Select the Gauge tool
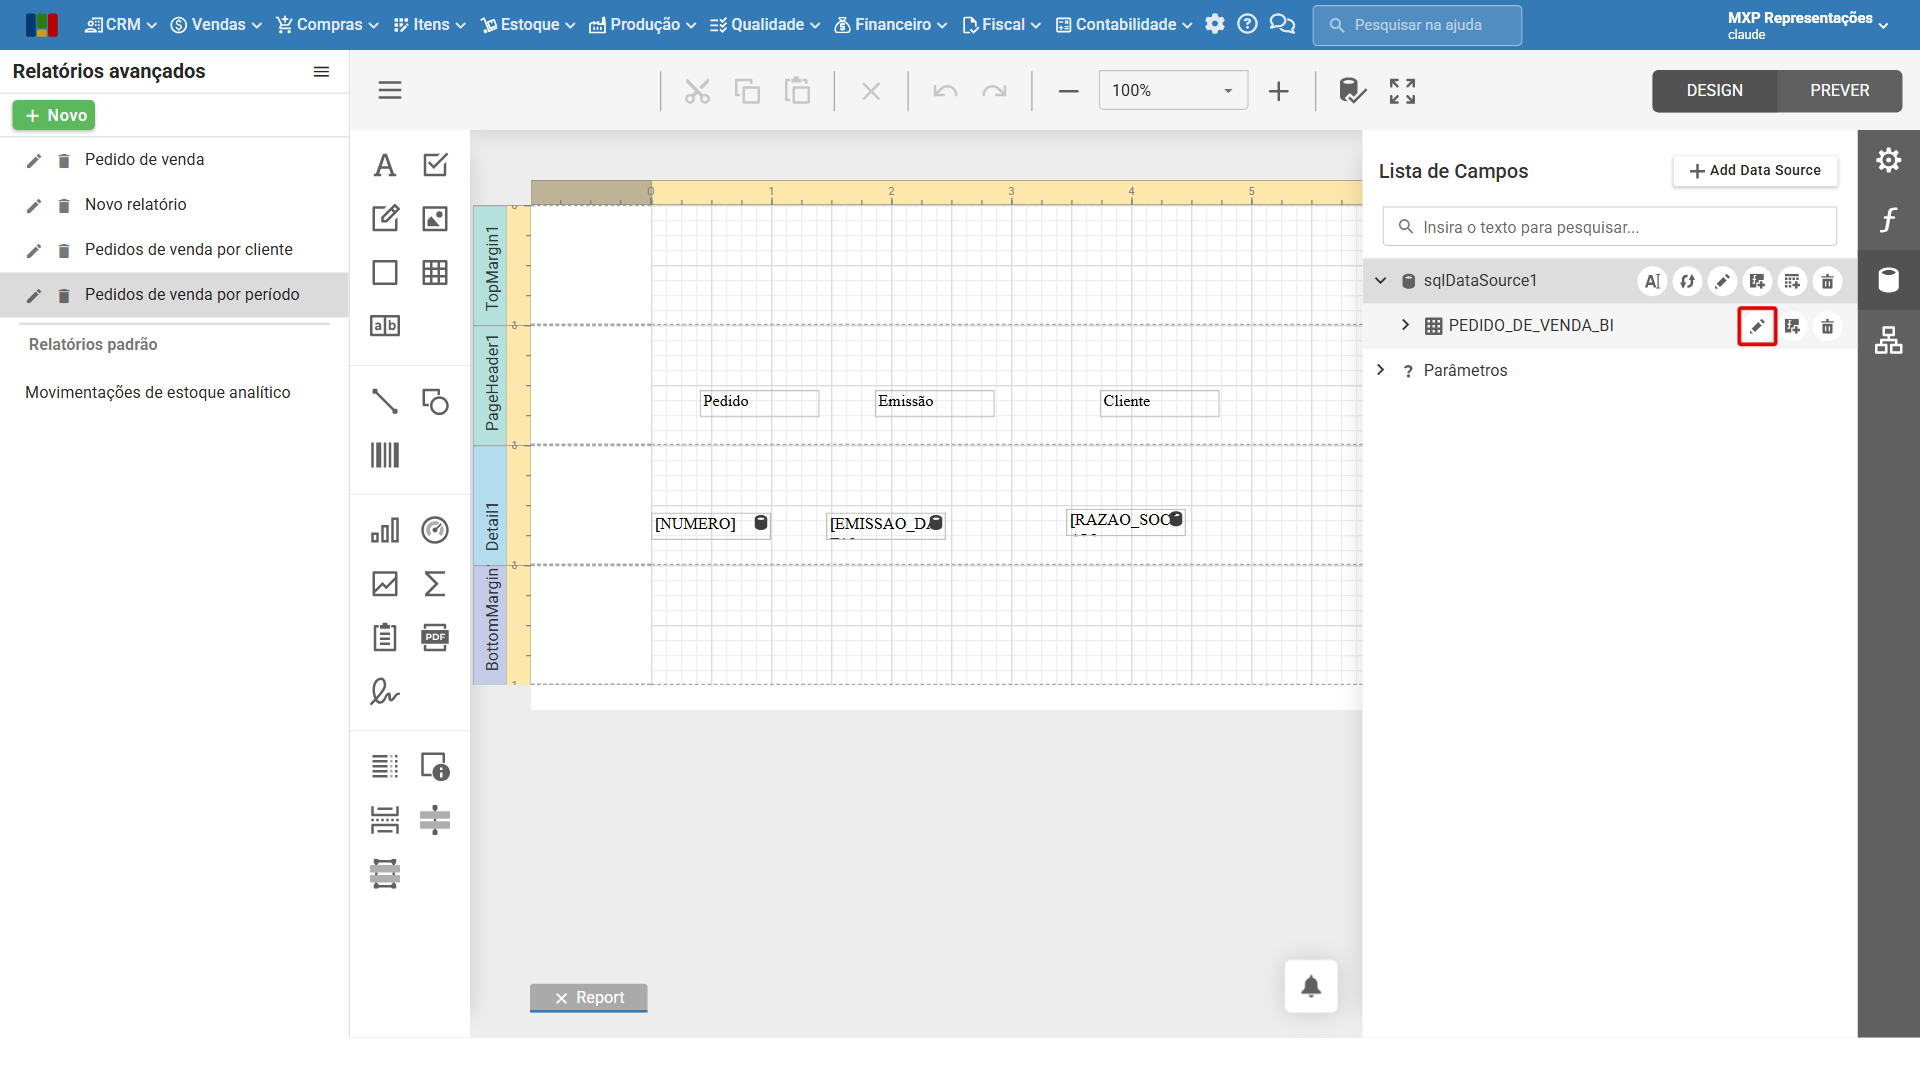 click(x=435, y=530)
